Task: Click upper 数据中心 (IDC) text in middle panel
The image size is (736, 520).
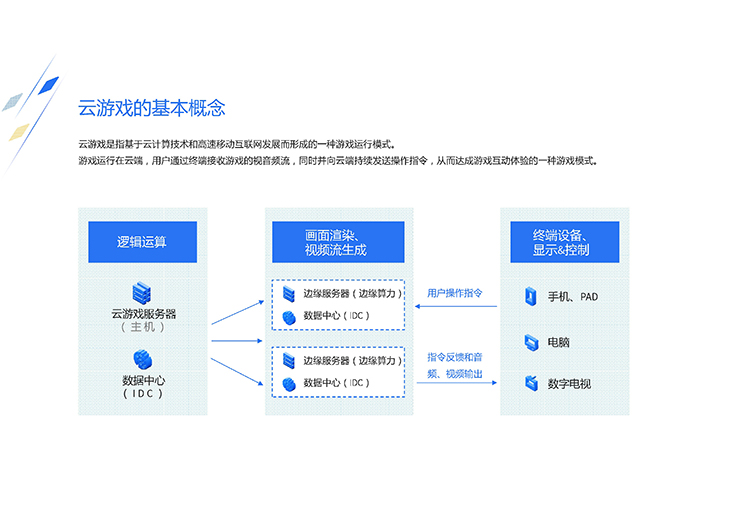Action: 336,316
